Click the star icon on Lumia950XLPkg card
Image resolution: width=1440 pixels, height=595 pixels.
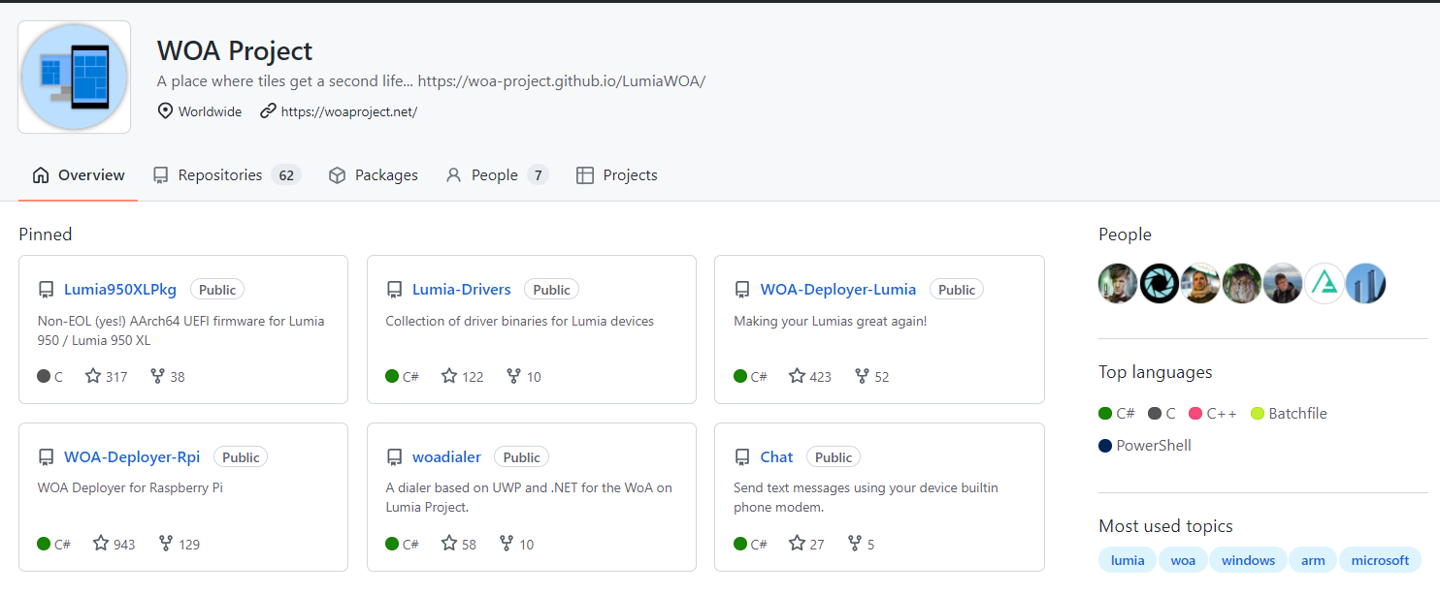pyautogui.click(x=93, y=376)
